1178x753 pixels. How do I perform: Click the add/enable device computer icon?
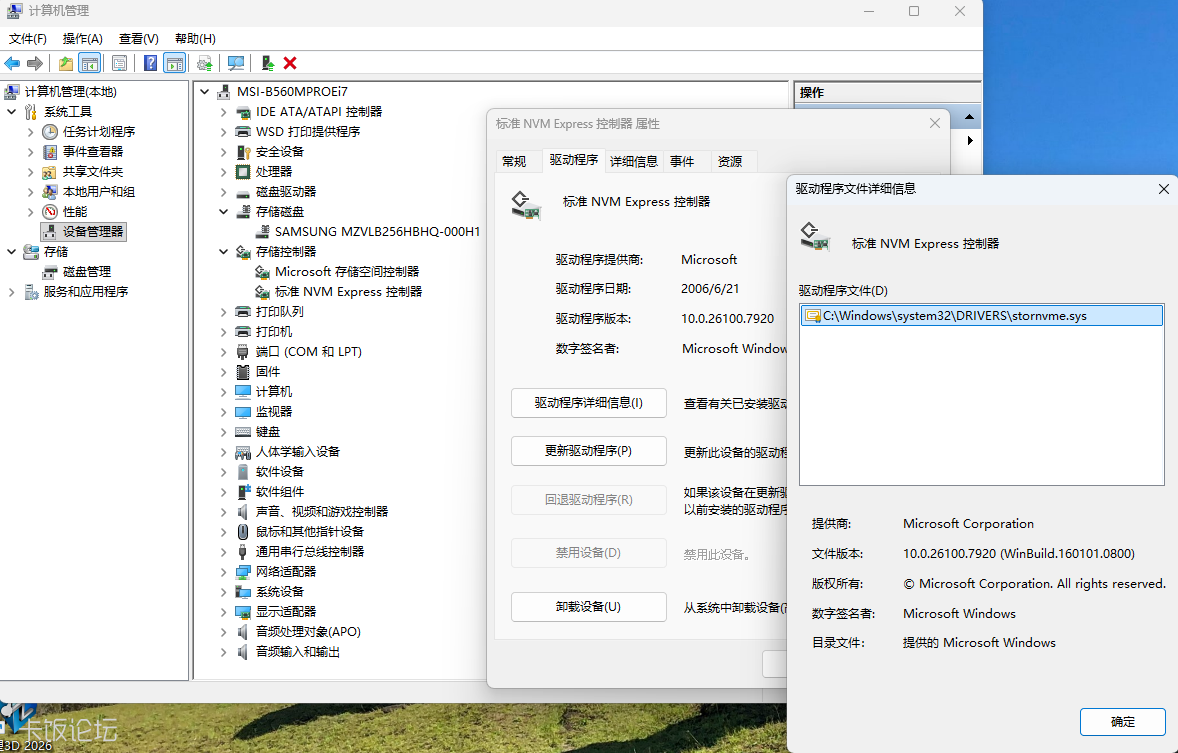pos(267,63)
